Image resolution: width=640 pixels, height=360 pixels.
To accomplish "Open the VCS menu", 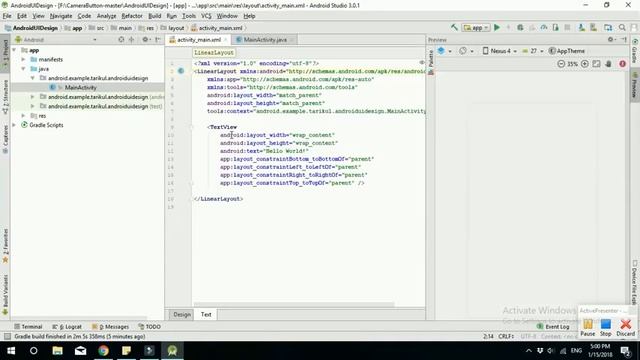I will 206,16.
